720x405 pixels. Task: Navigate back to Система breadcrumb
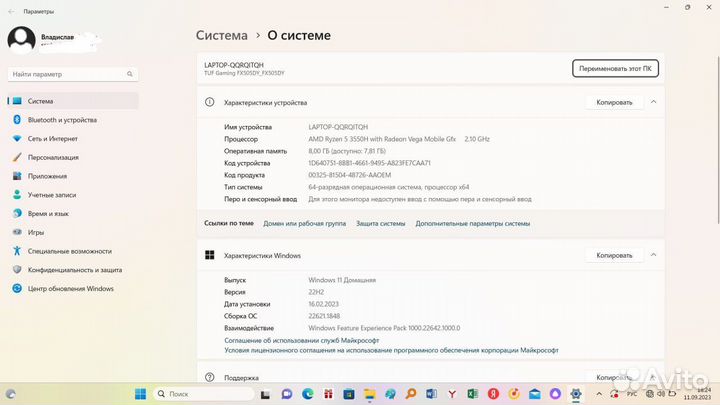coord(221,35)
